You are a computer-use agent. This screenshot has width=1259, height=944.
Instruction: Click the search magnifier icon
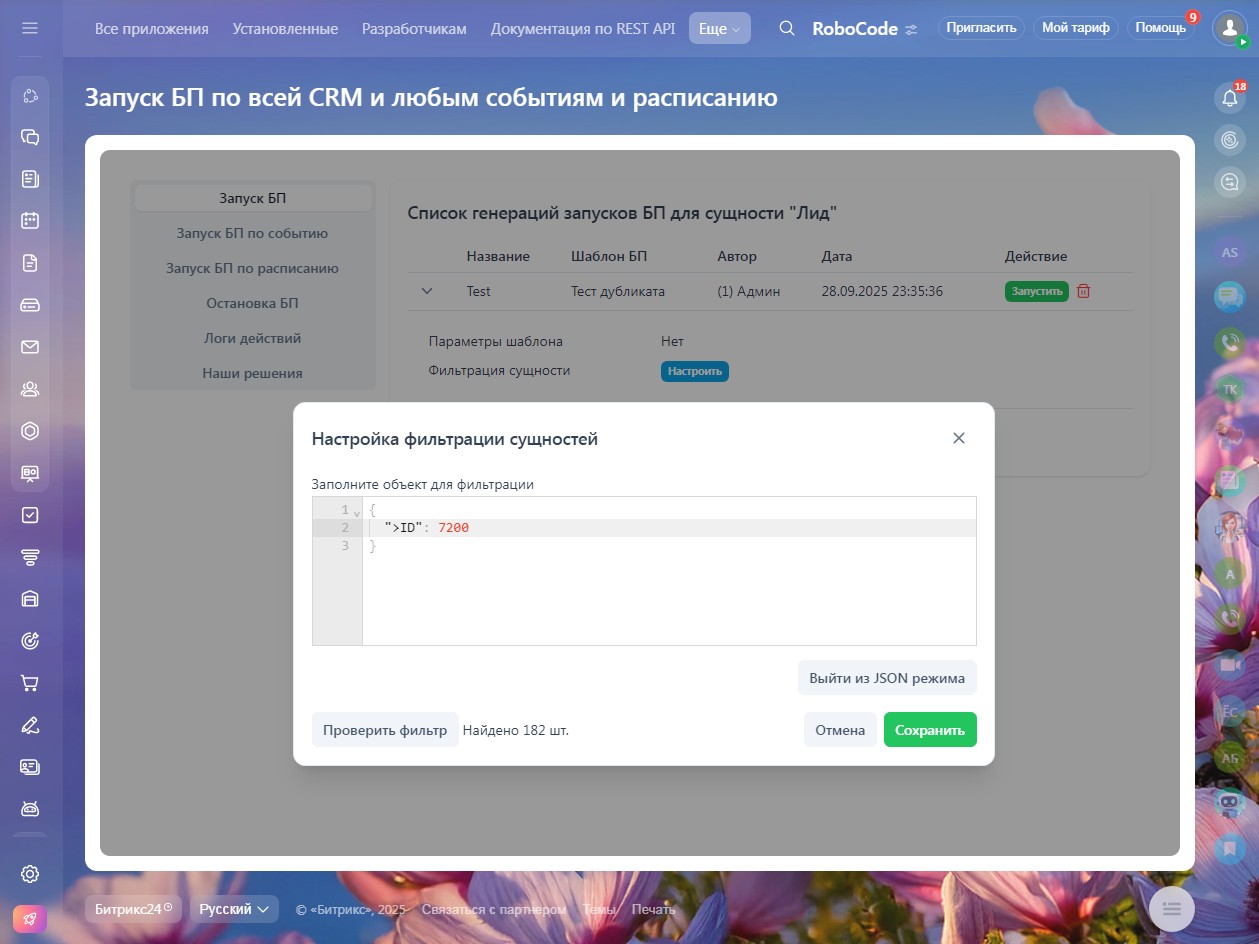787,28
